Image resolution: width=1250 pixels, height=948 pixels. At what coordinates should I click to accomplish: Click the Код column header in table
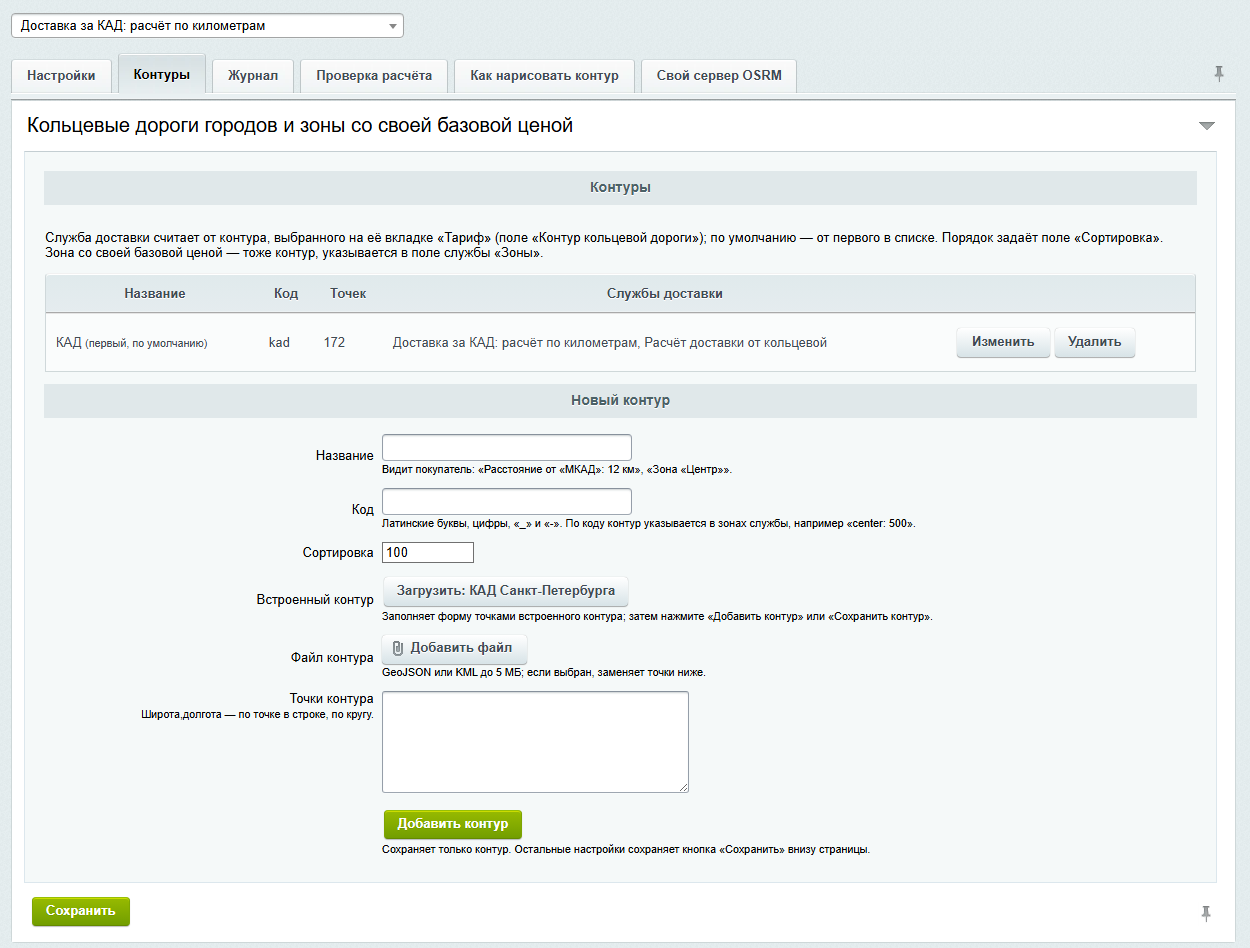286,294
